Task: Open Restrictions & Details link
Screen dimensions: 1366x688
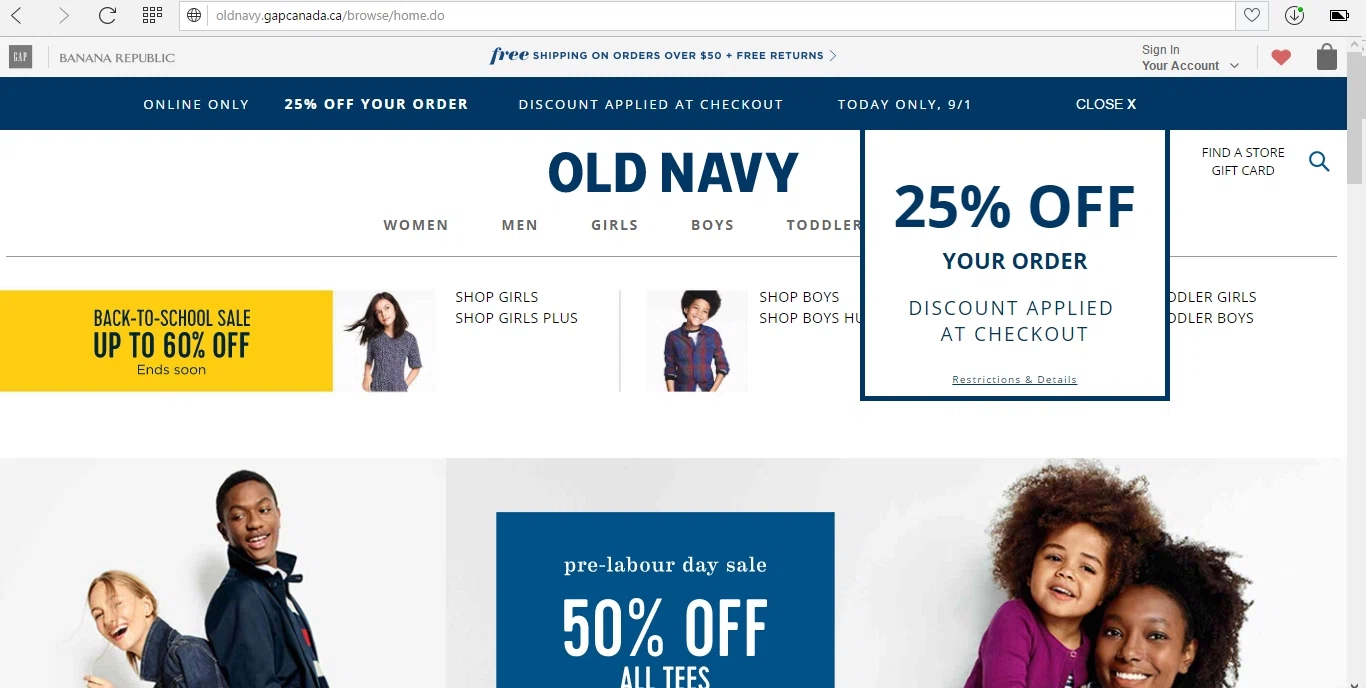Action: [x=1014, y=380]
